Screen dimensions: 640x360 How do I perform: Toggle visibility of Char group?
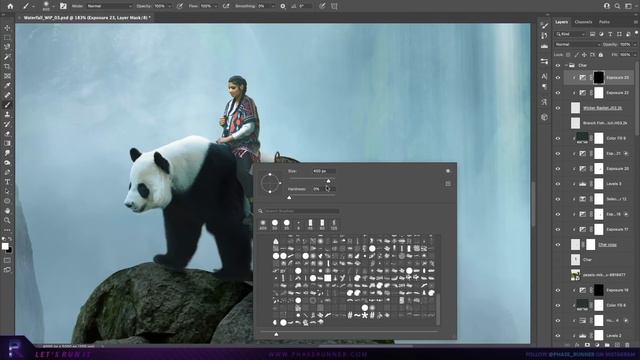coord(558,65)
